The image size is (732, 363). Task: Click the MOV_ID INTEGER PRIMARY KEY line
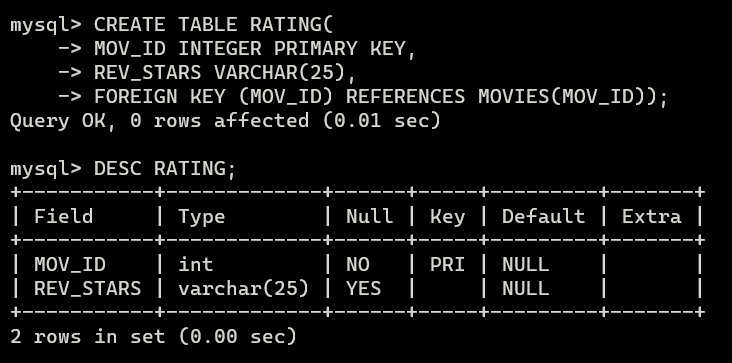pyautogui.click(x=255, y=49)
